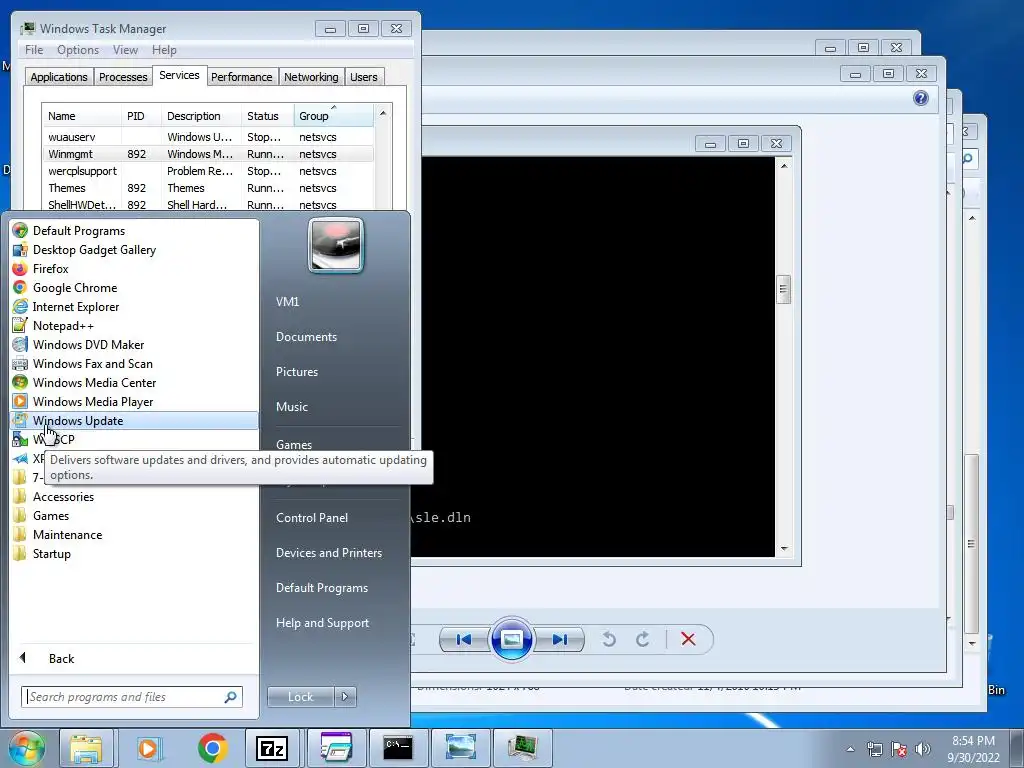This screenshot has width=1024, height=768.
Task: Open the Music link in the Start menu
Action: pyautogui.click(x=291, y=406)
